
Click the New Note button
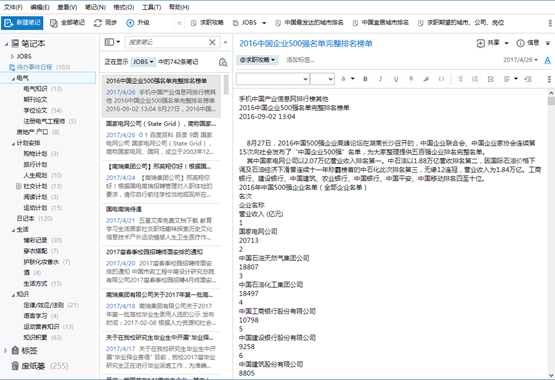pos(22,23)
